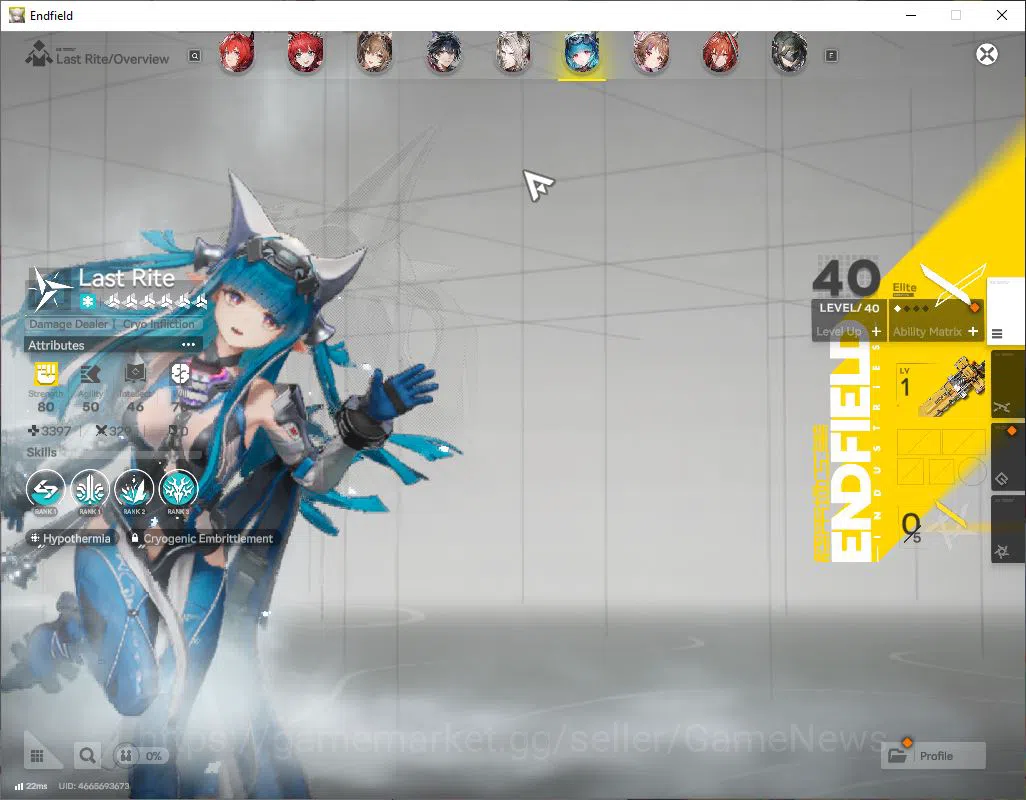Select the eighth operator portrait in top row
Viewport: 1026px width, 800px height.
[720, 54]
